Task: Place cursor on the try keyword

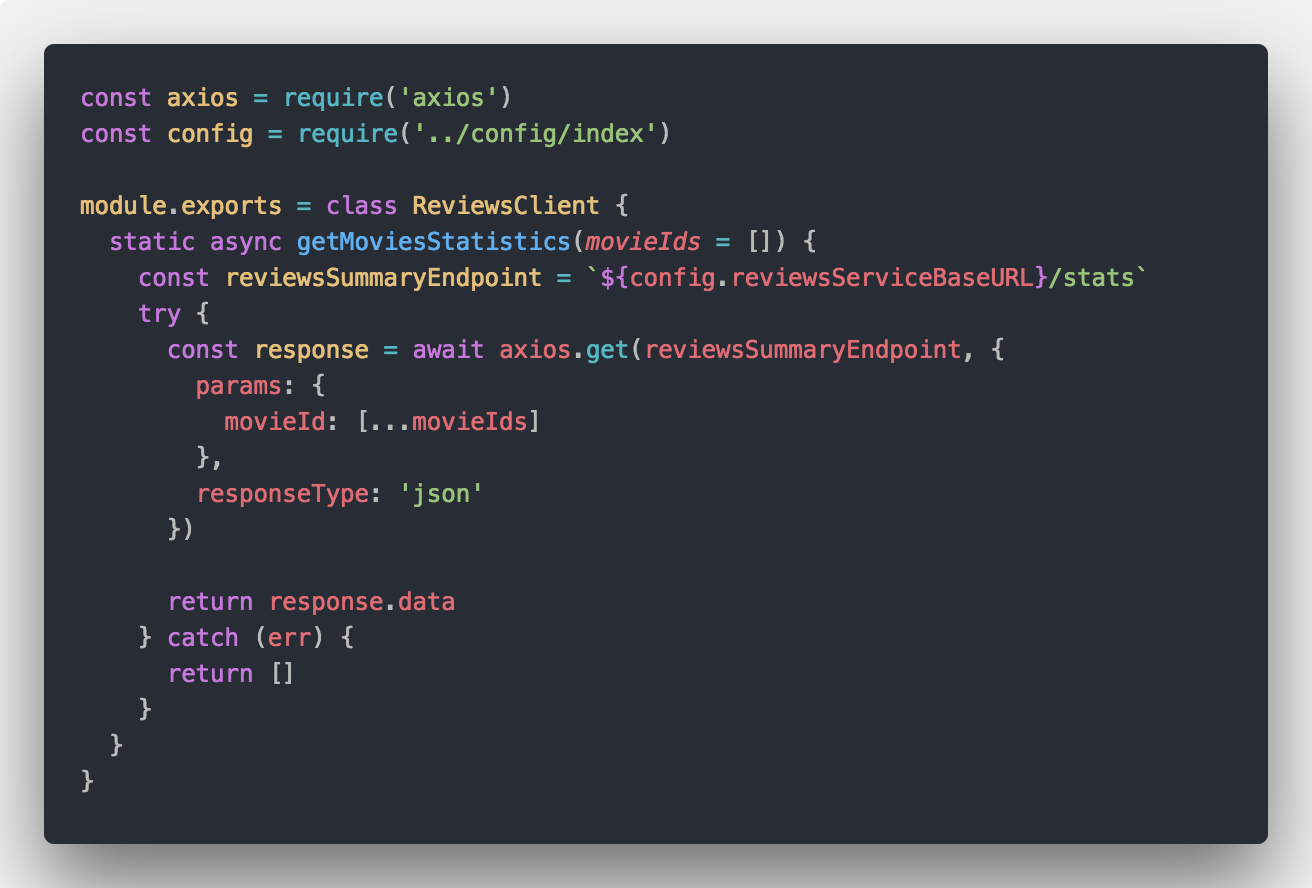Action: pyautogui.click(x=160, y=314)
